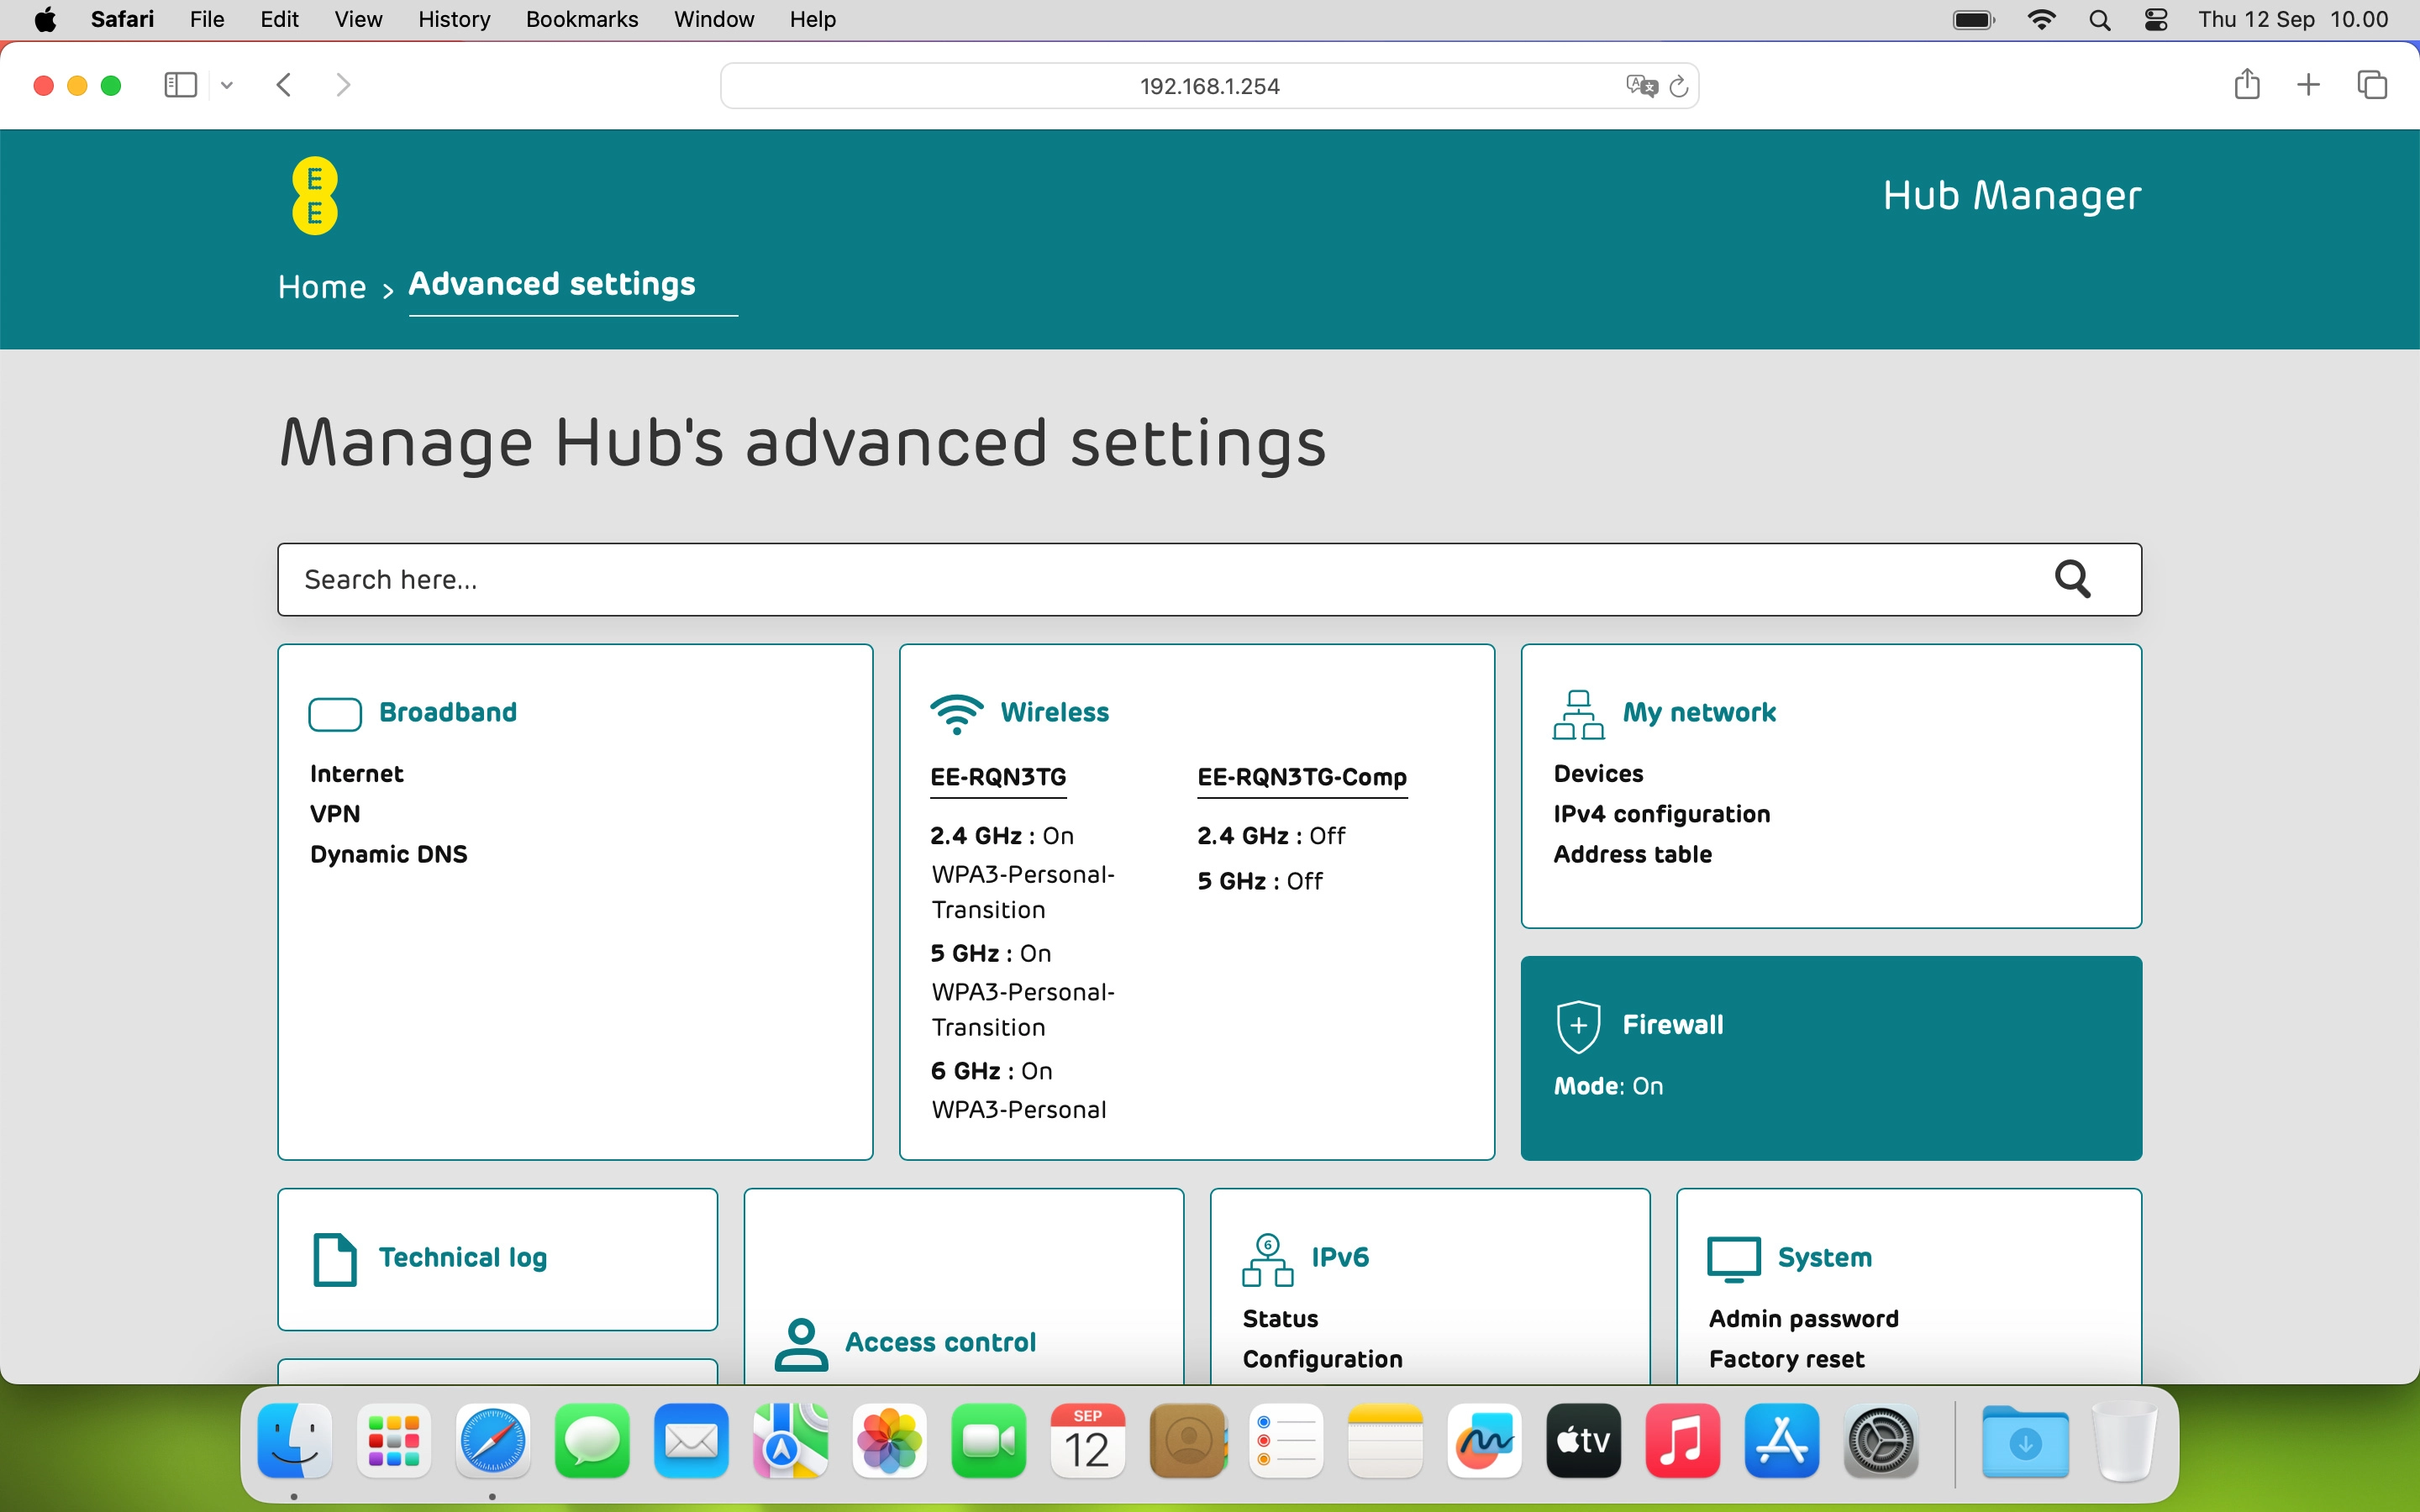
Task: Open the History menu
Action: coord(453,19)
